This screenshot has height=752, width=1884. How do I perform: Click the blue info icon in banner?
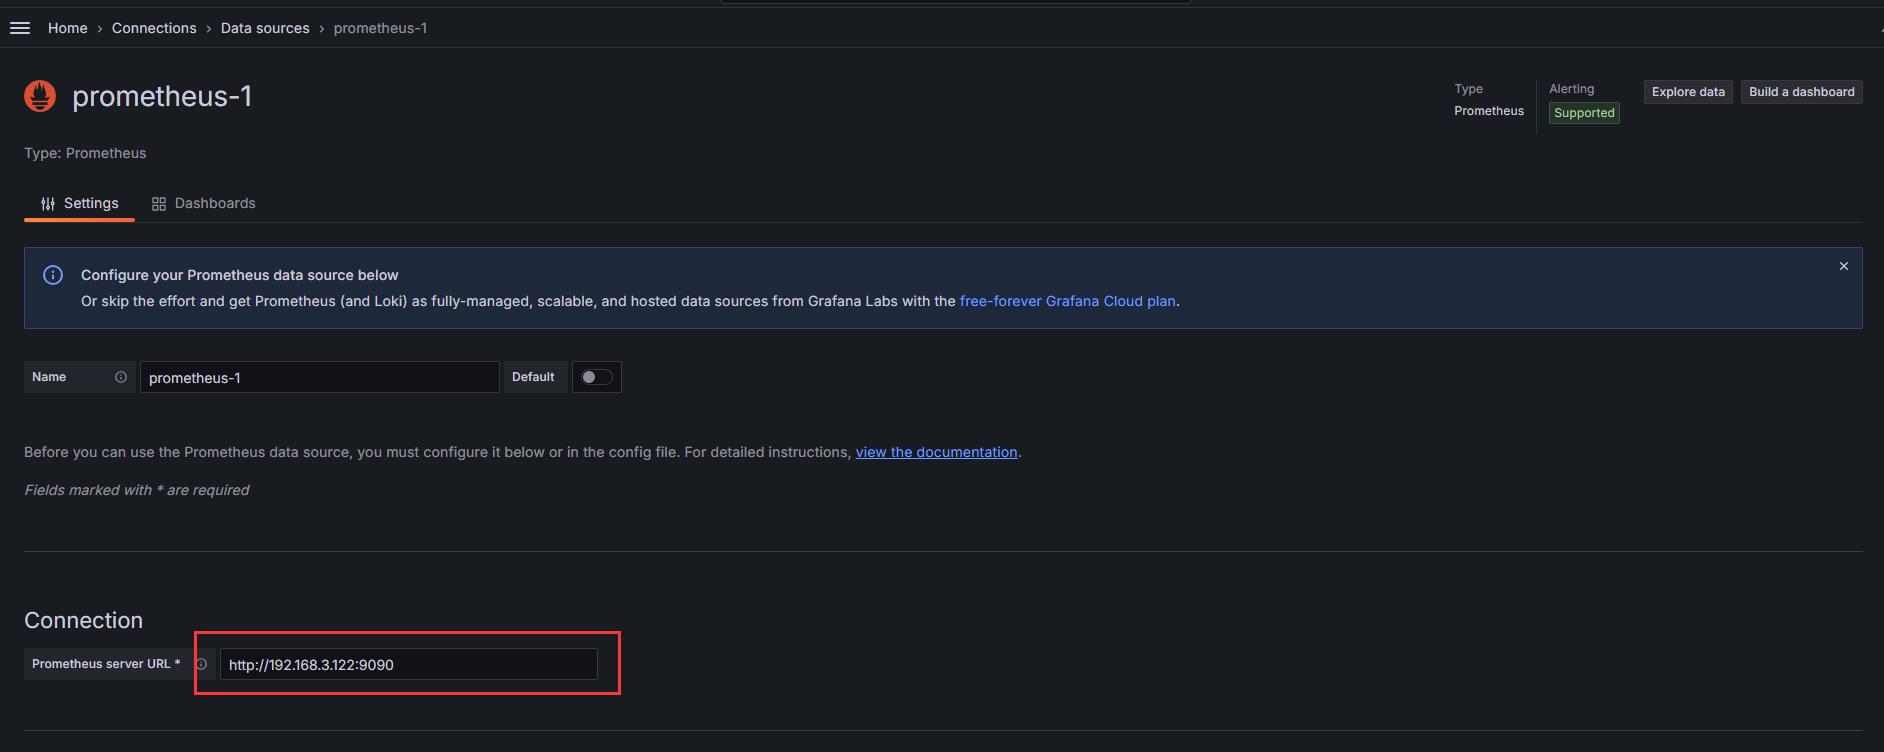[x=53, y=275]
